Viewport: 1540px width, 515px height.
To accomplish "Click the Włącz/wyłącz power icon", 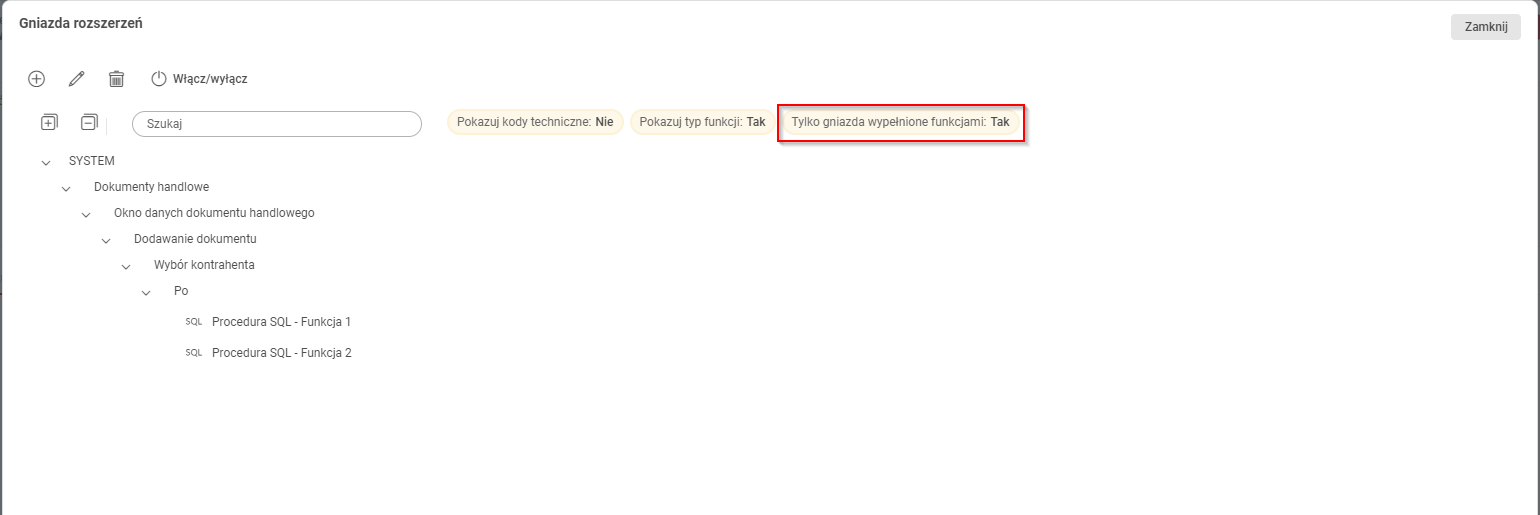I will 158,78.
